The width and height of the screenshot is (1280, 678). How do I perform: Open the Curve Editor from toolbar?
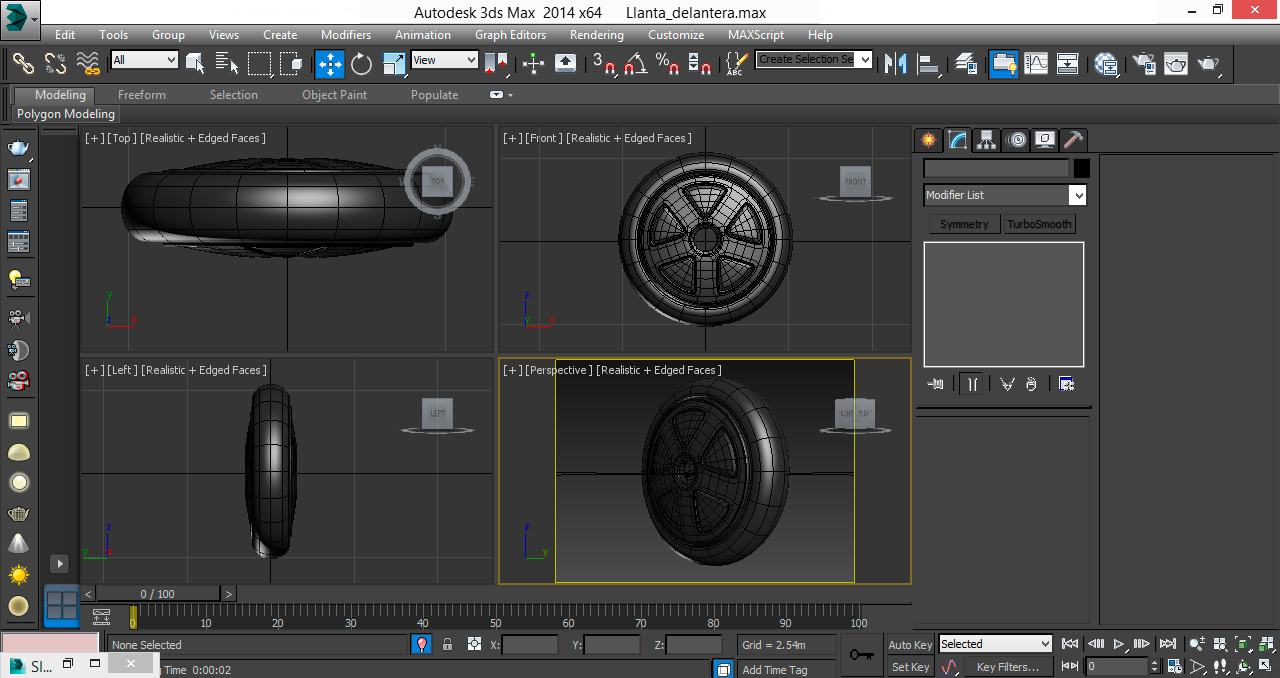(x=1036, y=64)
